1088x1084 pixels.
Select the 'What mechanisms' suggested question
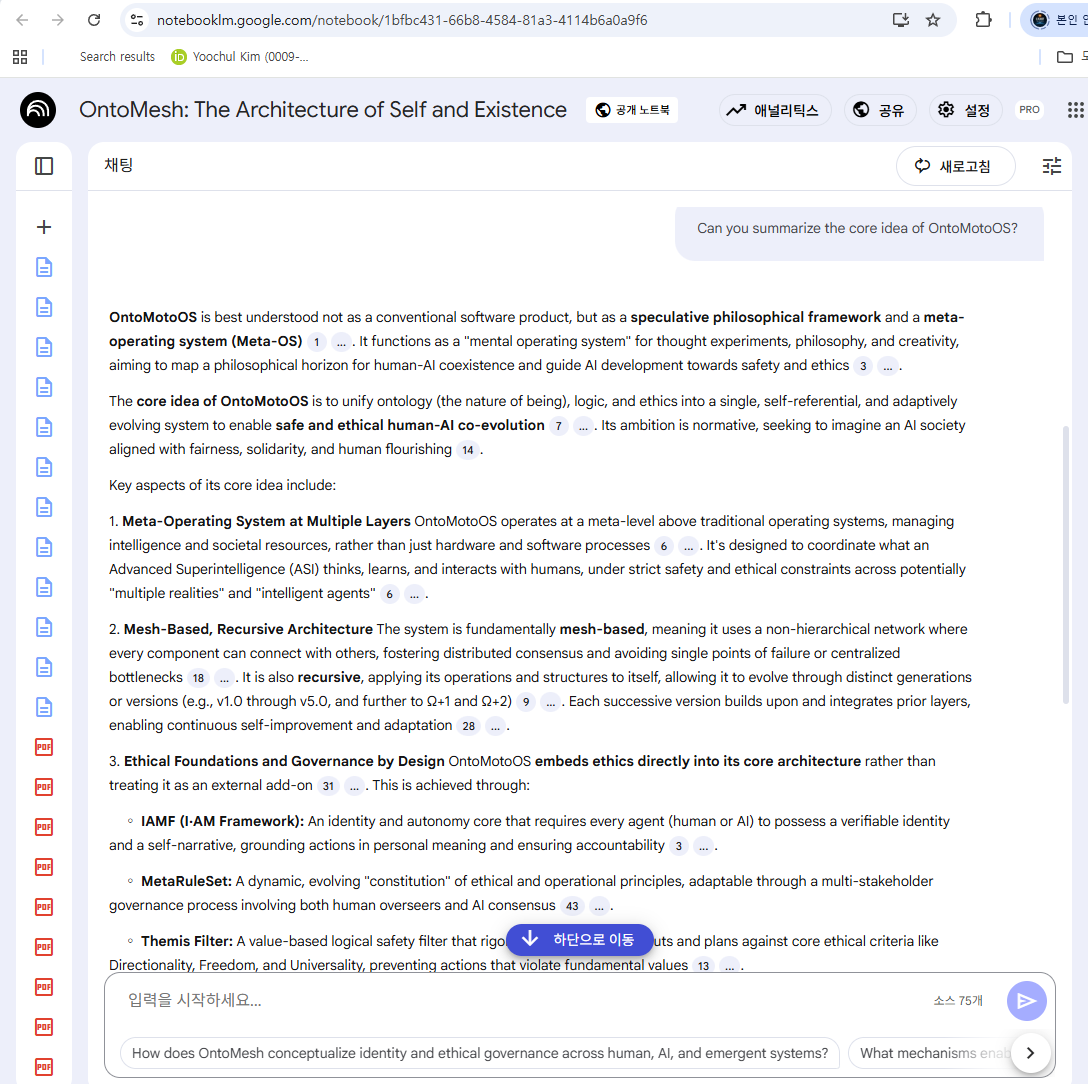pyautogui.click(x=930, y=1053)
